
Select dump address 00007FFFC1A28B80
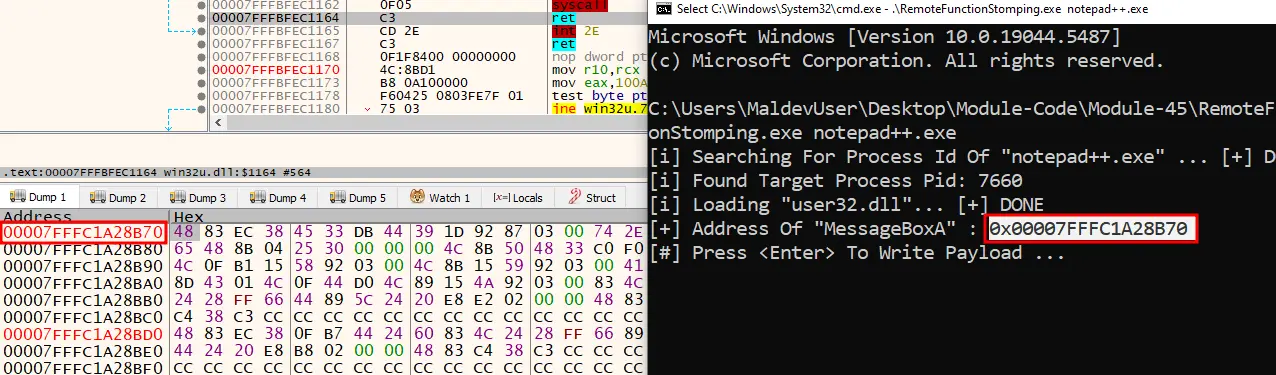point(83,250)
